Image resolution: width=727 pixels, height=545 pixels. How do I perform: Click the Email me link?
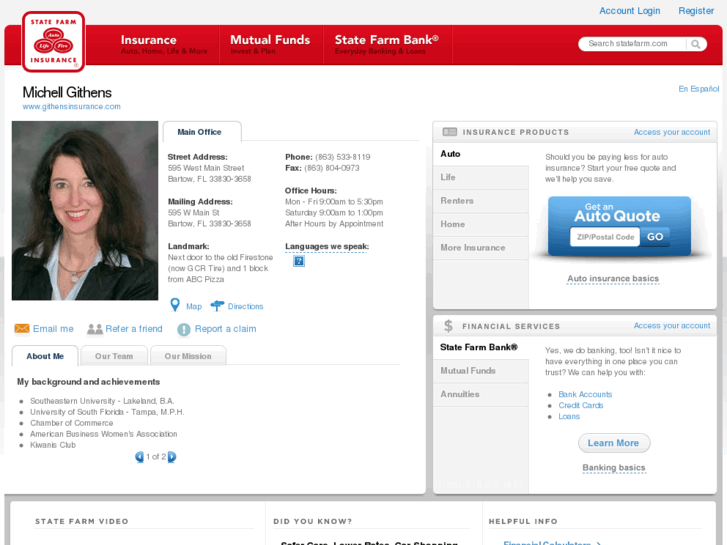click(x=53, y=329)
